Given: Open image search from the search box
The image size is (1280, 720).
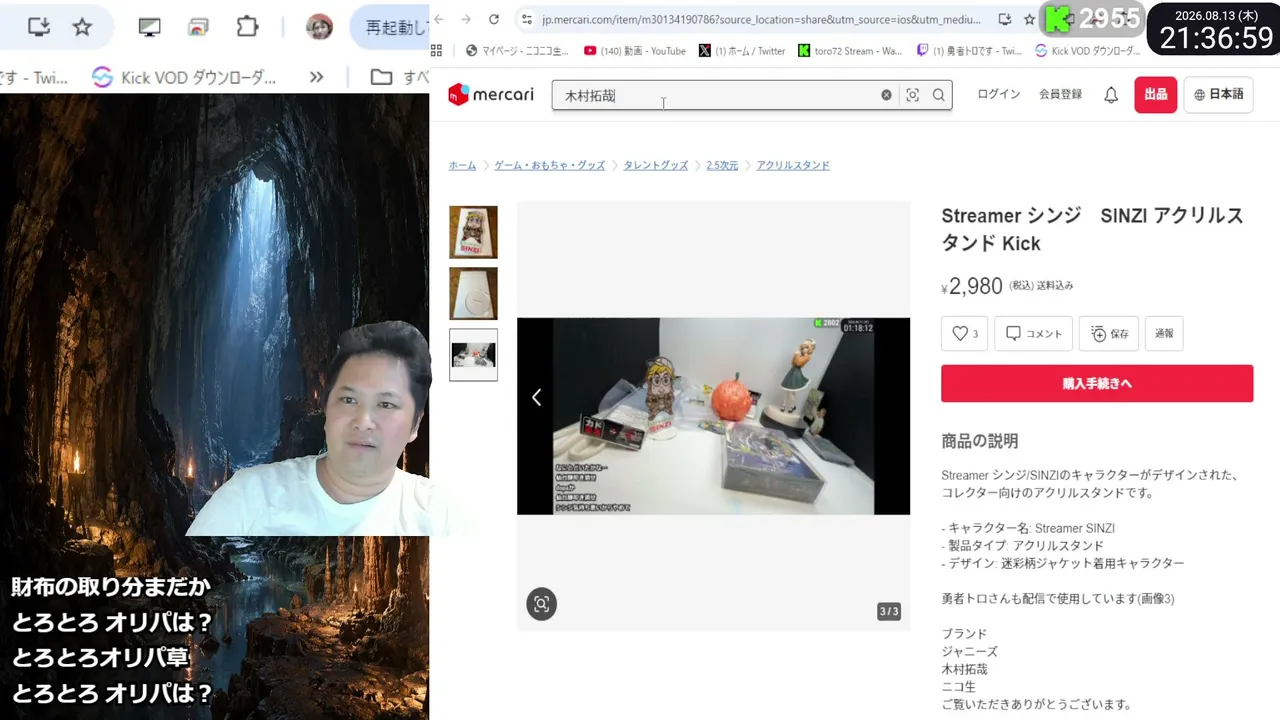Looking at the screenshot, I should click(912, 95).
